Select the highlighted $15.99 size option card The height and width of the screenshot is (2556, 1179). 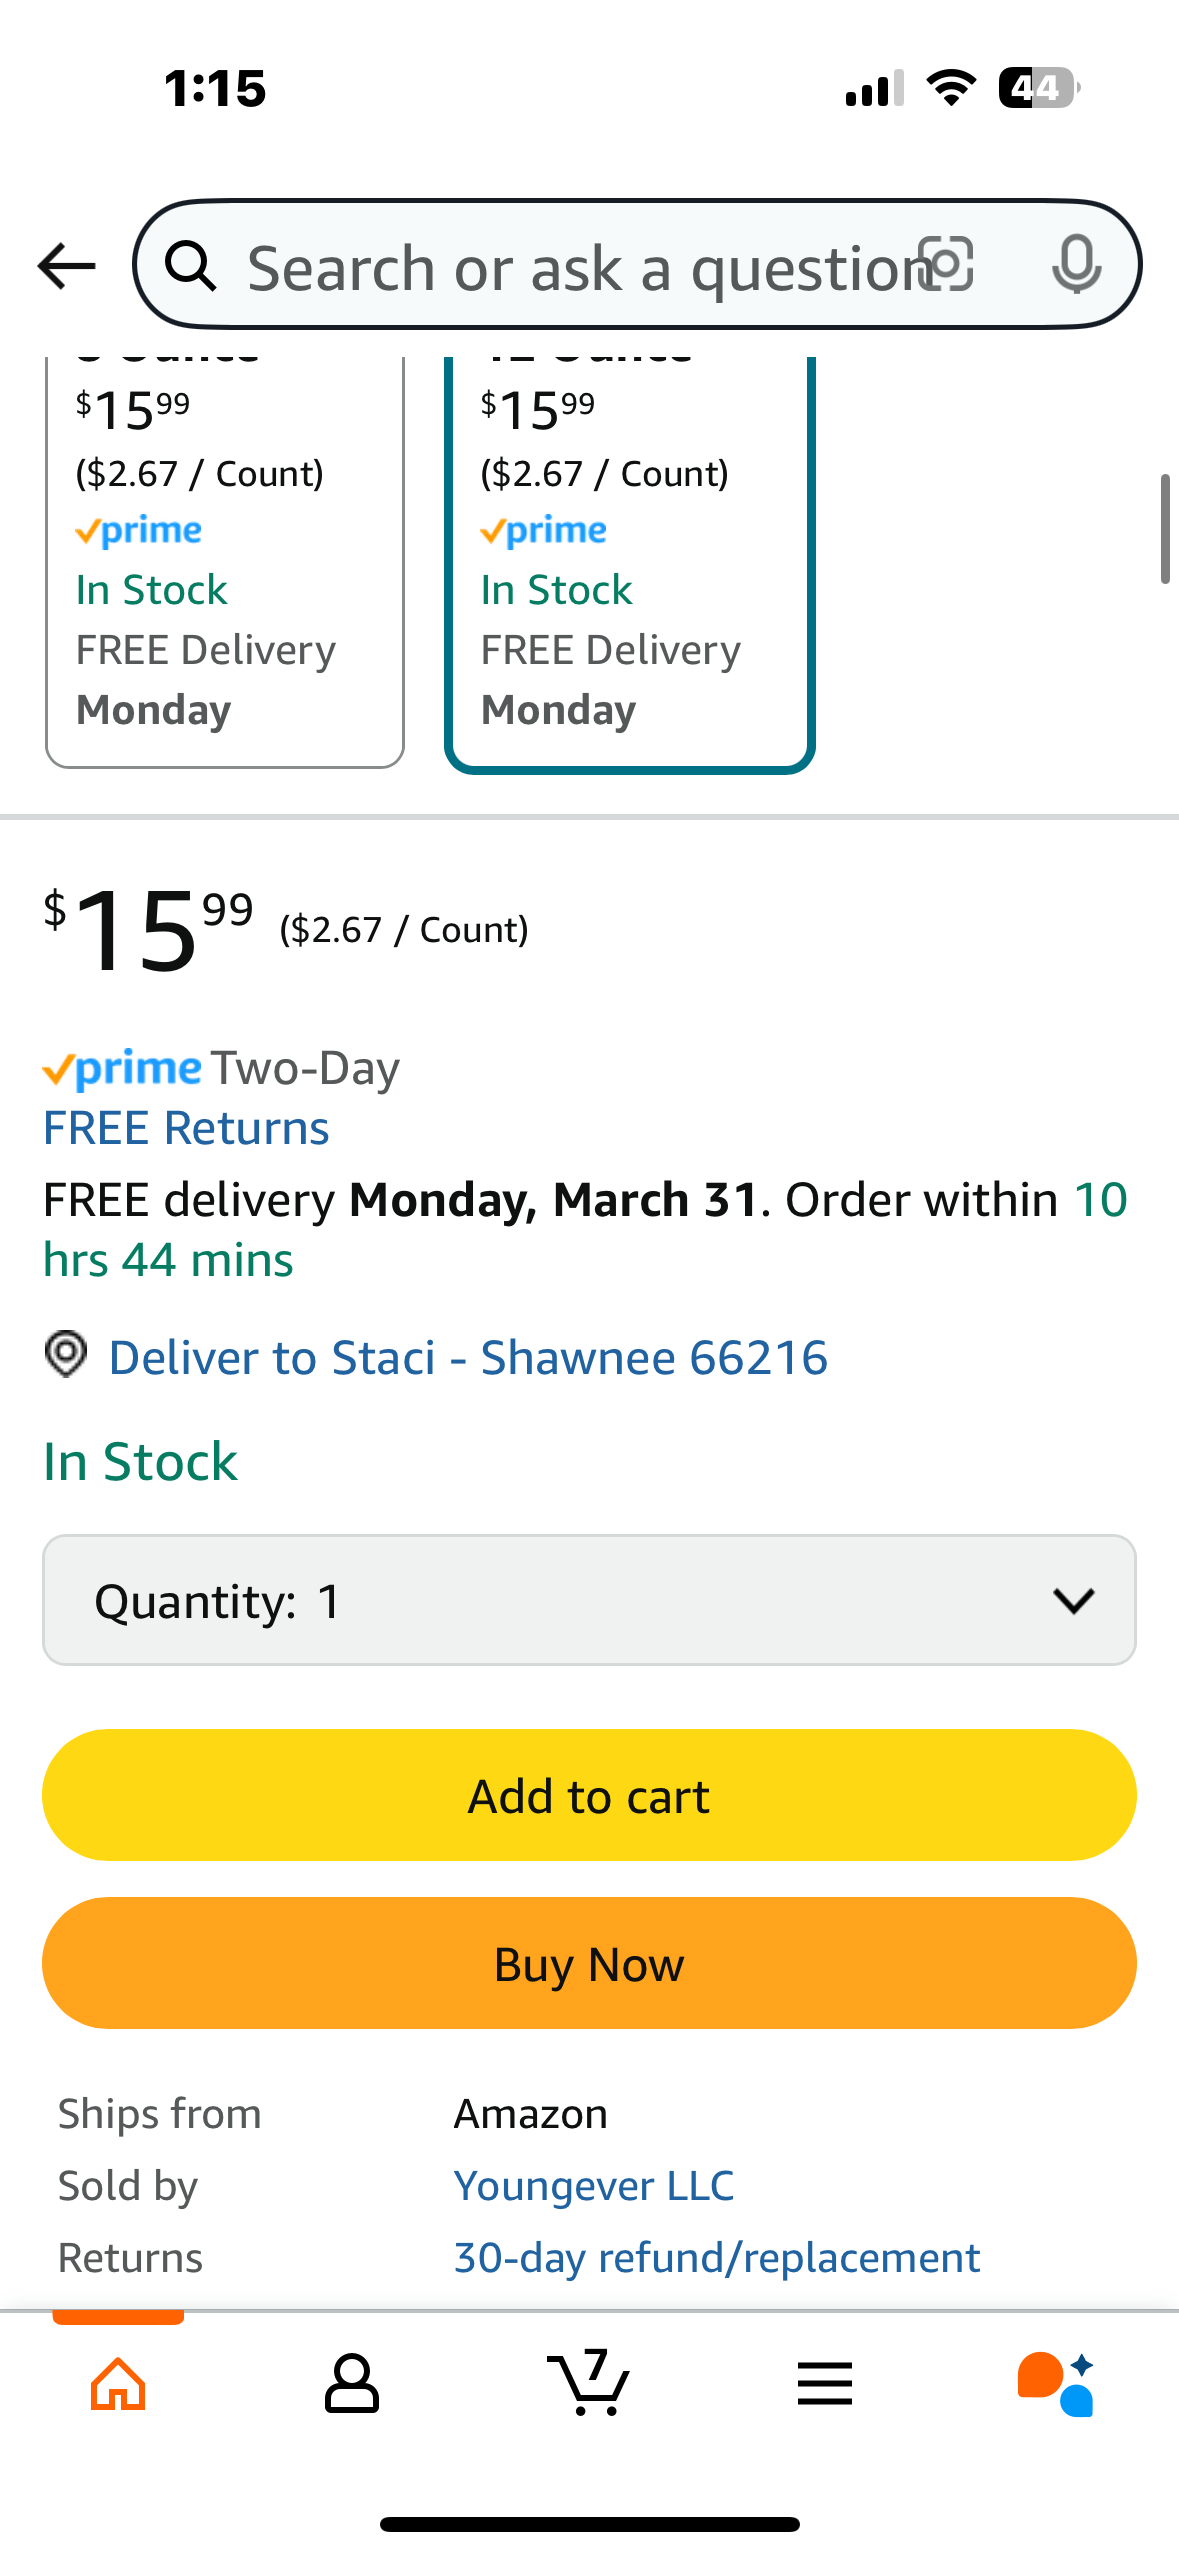630,562
